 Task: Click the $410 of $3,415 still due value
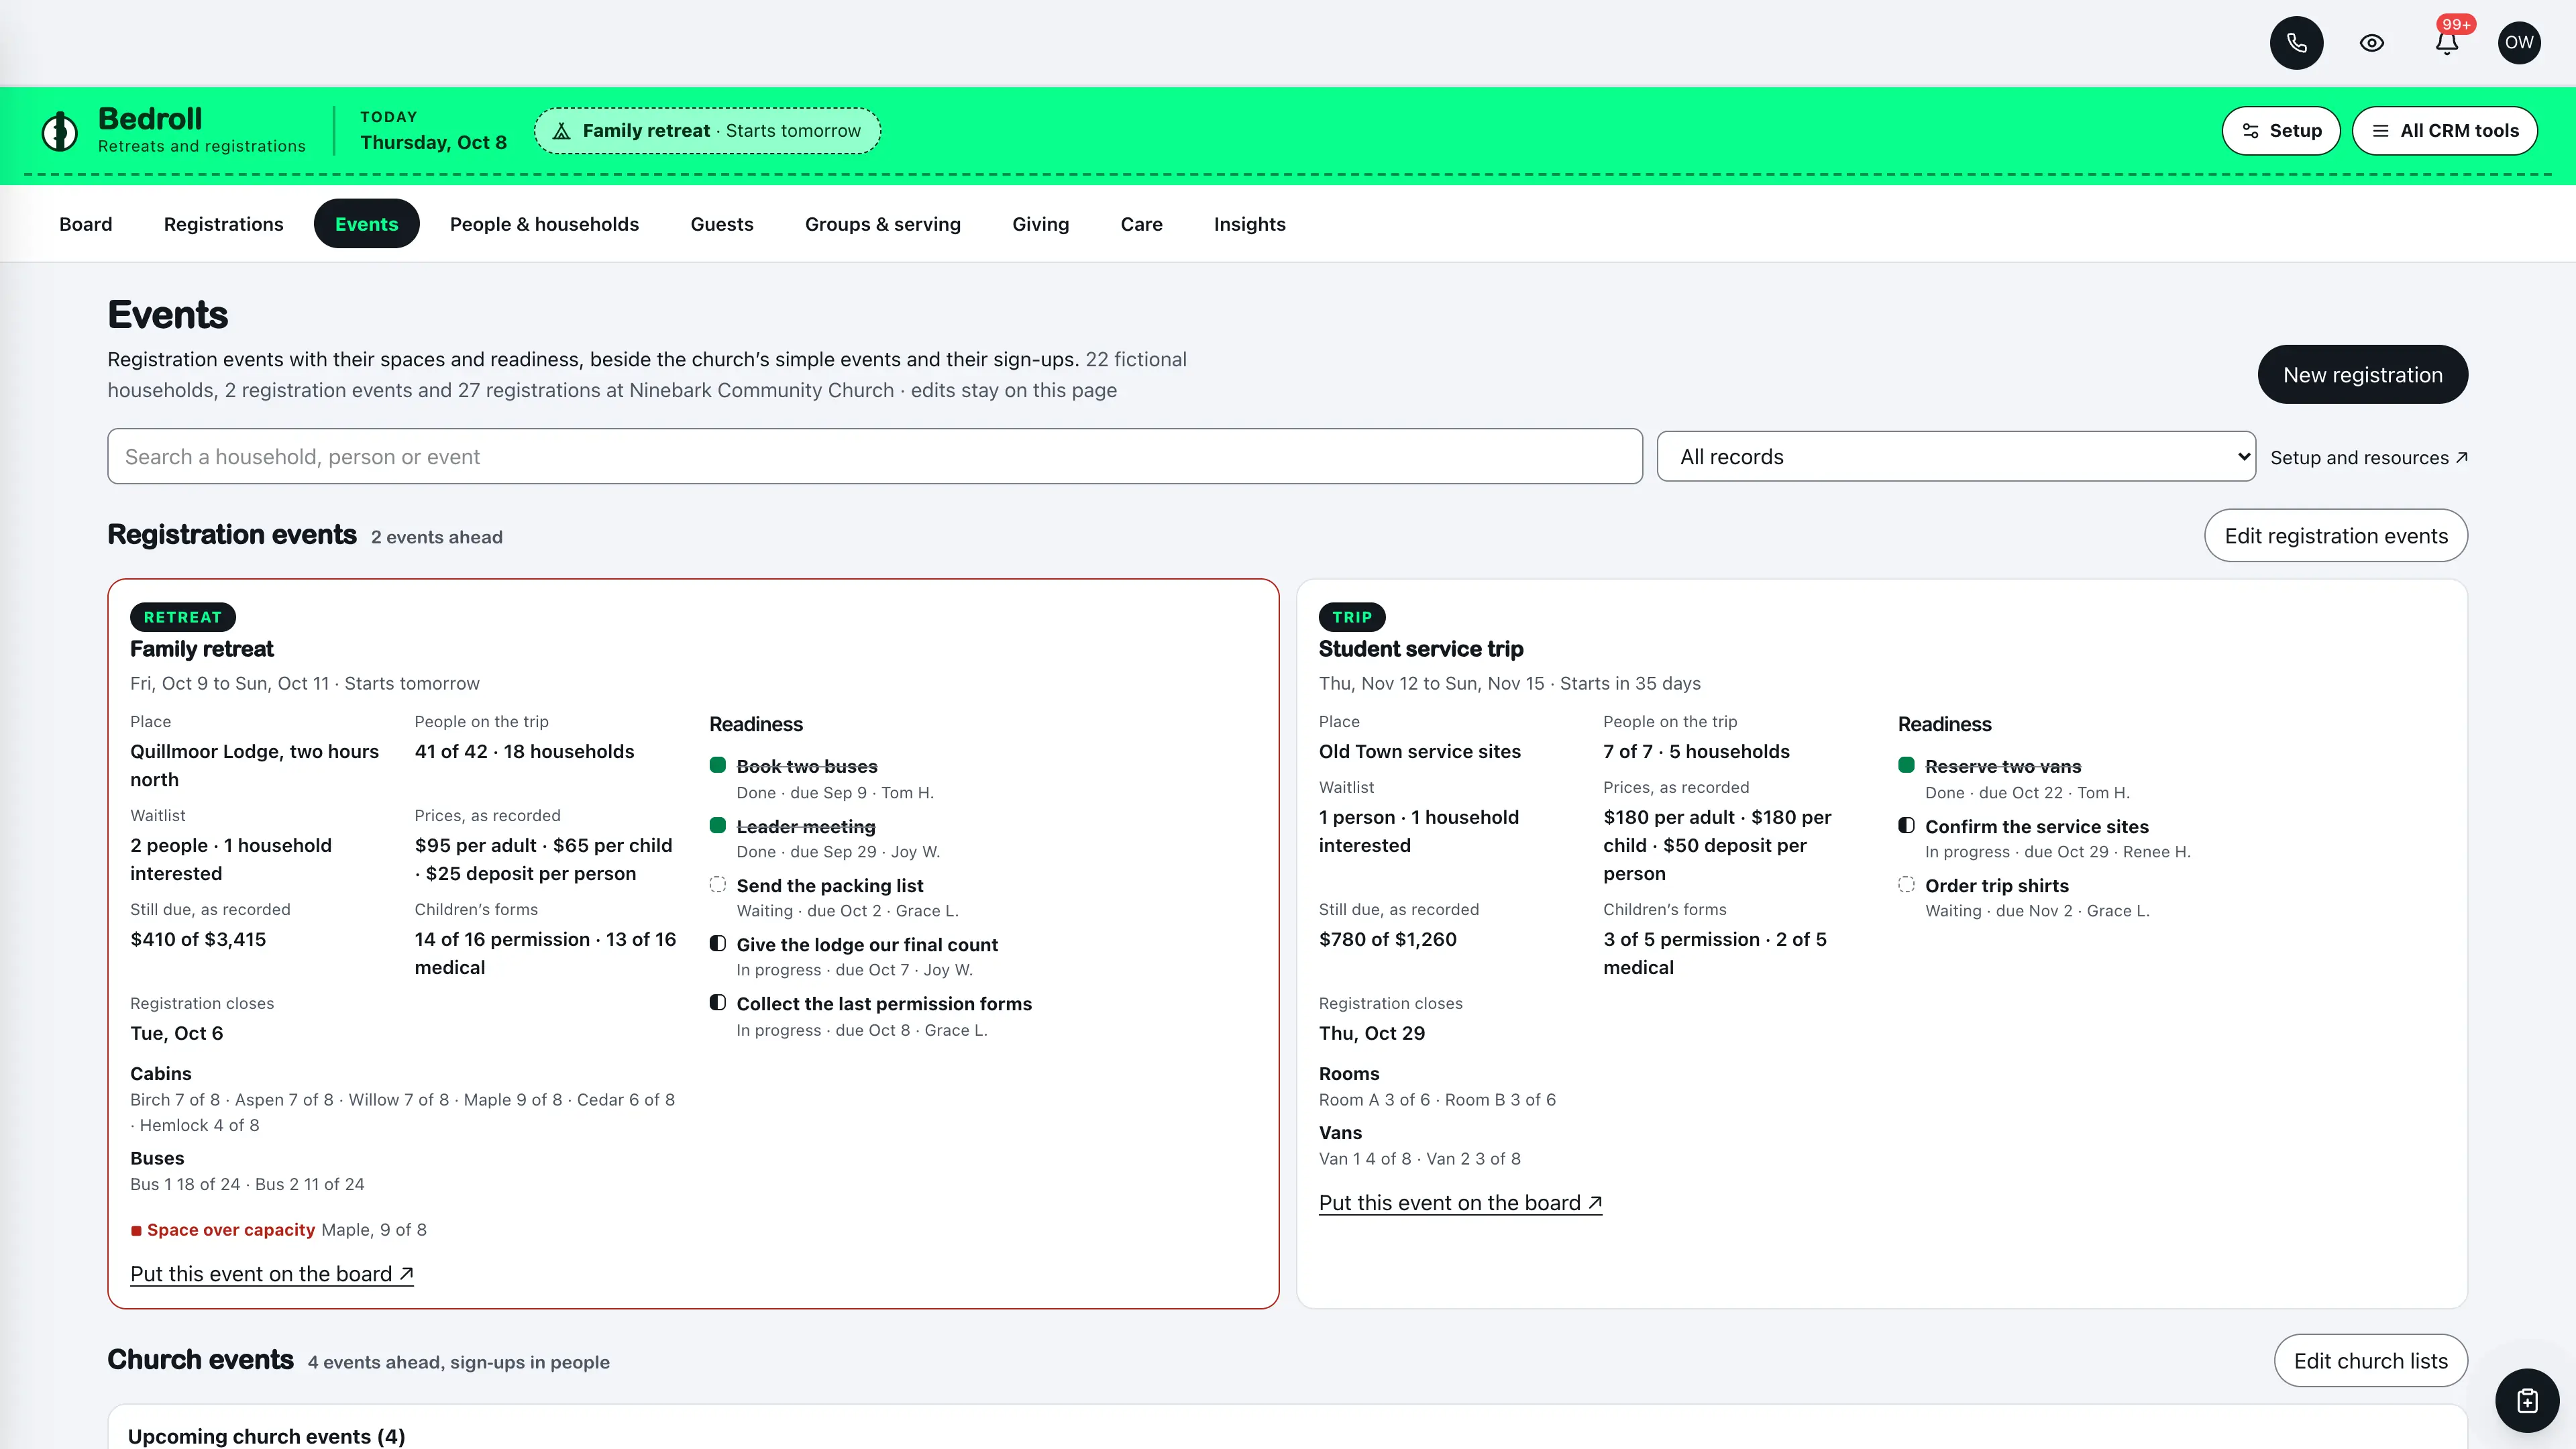(x=198, y=939)
